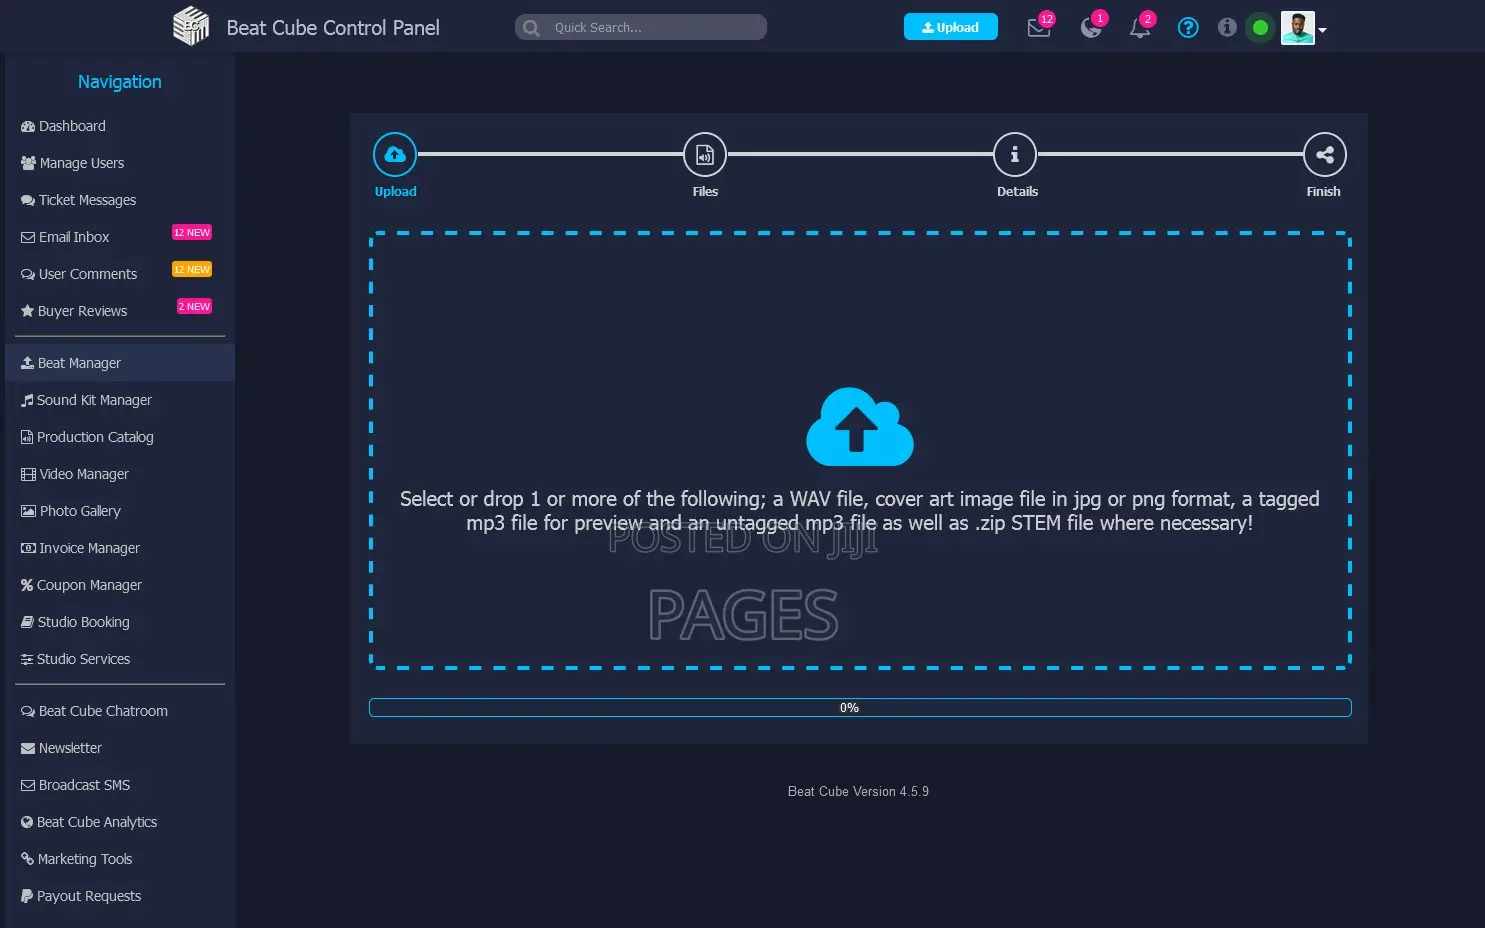The height and width of the screenshot is (928, 1485).
Task: Click the blue Upload button
Action: pos(951,27)
